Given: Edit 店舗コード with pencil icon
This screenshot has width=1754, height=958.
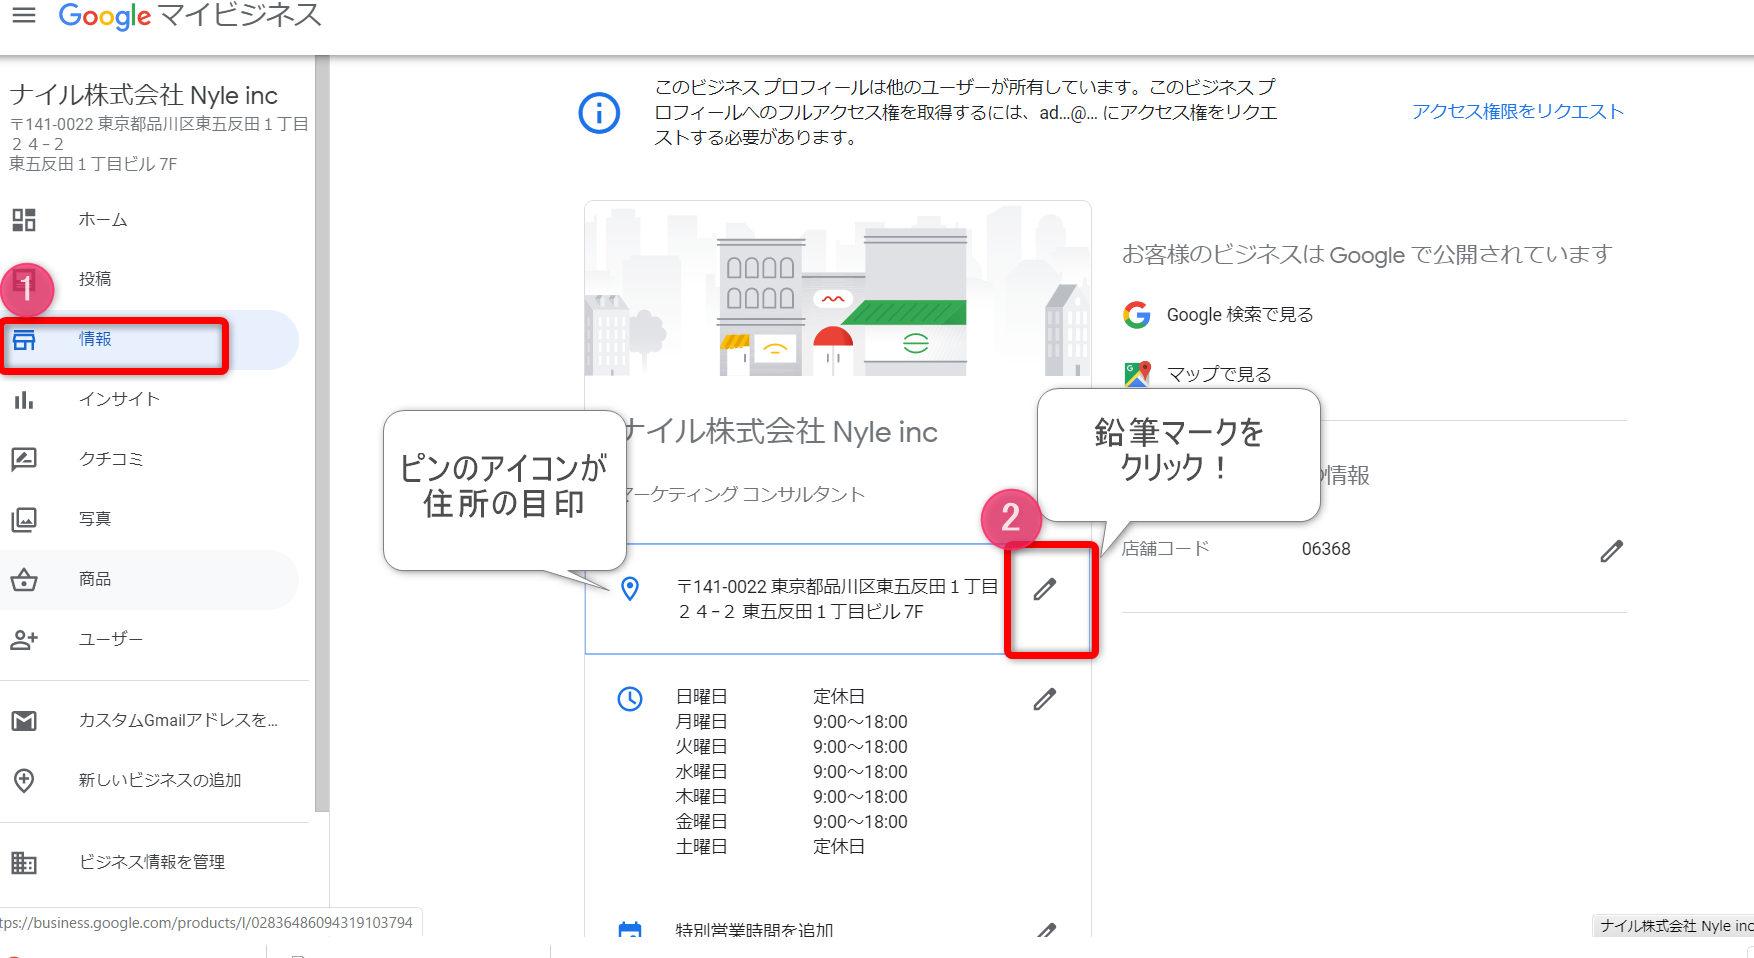Looking at the screenshot, I should coord(1612,551).
